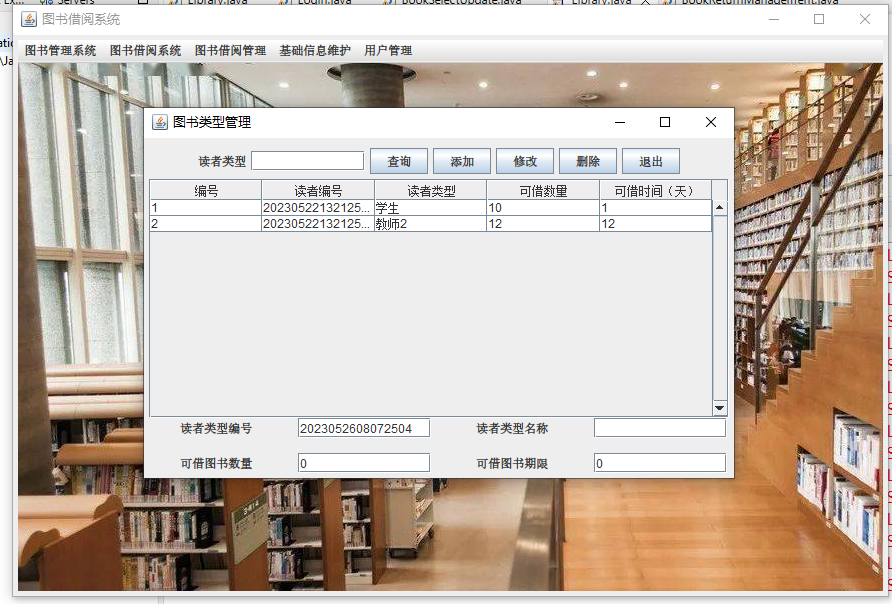Click the 读者类型 column header

431,191
